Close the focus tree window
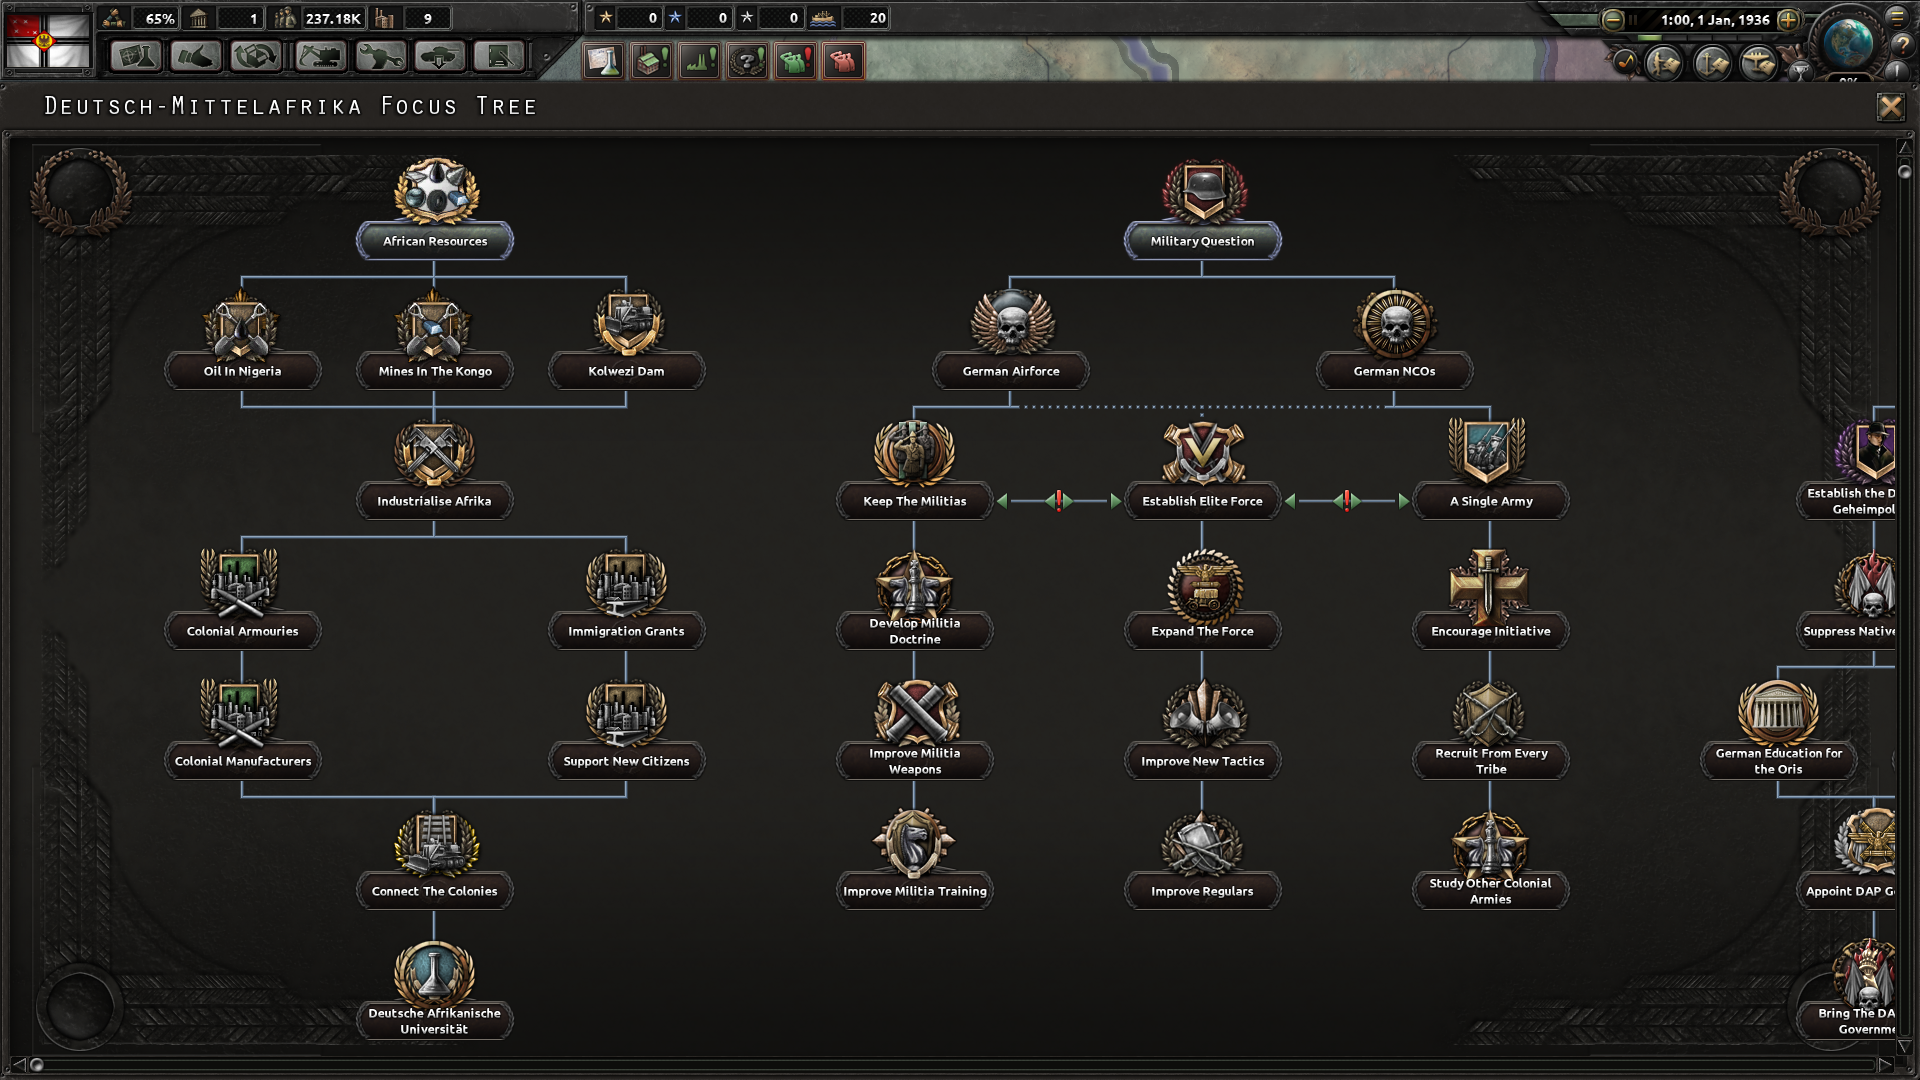The height and width of the screenshot is (1080, 1920). click(x=1890, y=107)
